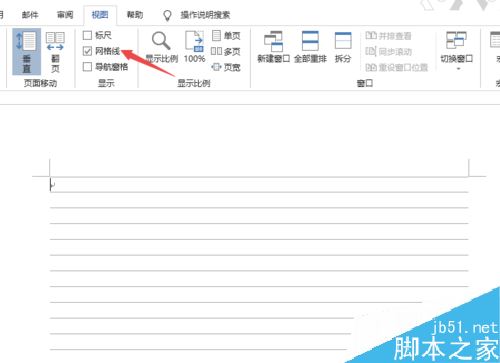Select the Vertical (垂直) page movement icon
500x363 pixels.
tap(27, 51)
